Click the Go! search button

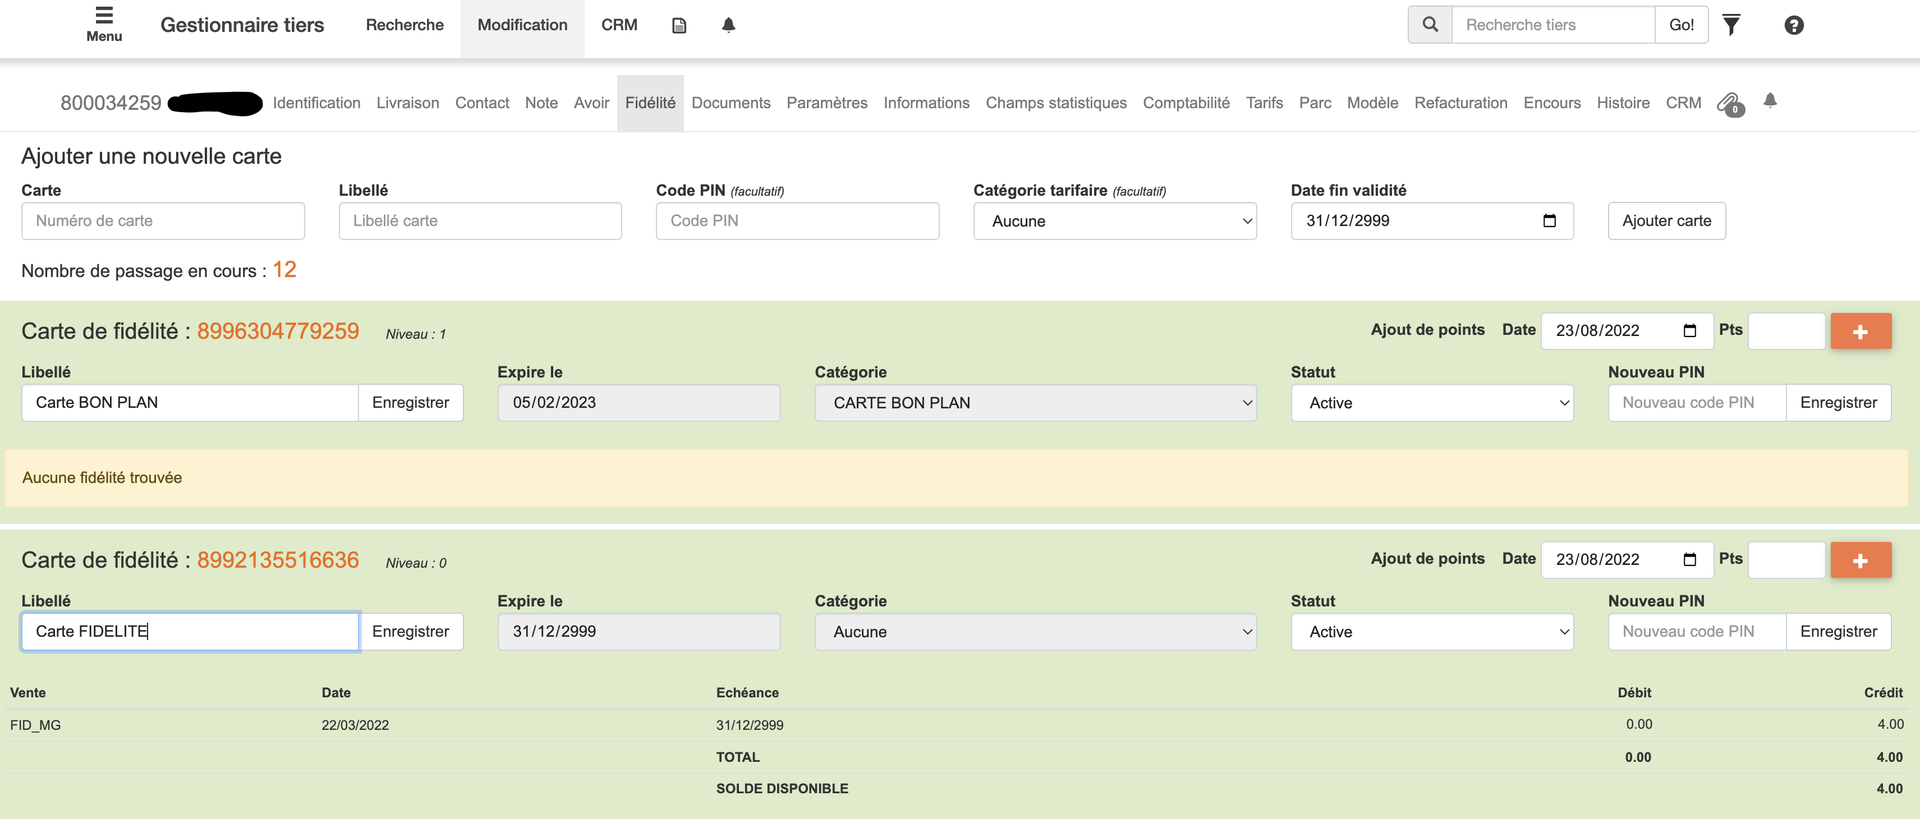[1682, 25]
